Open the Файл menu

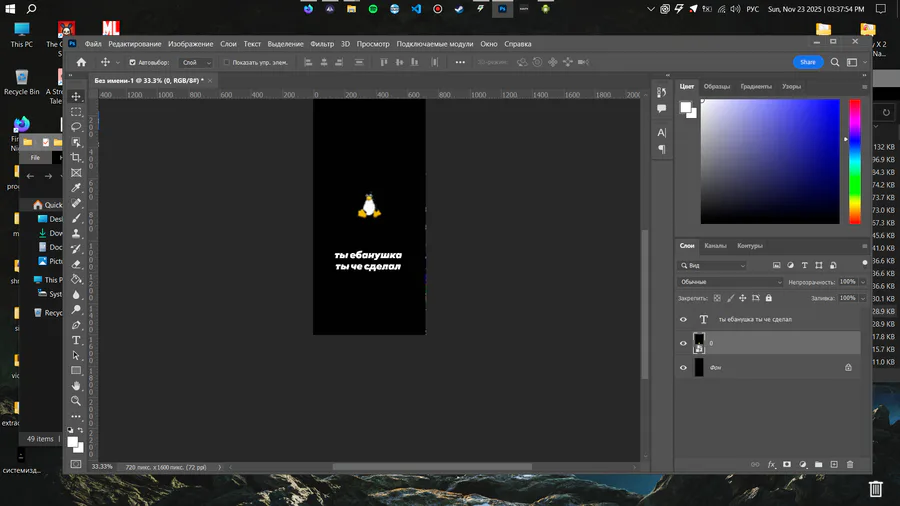click(93, 44)
